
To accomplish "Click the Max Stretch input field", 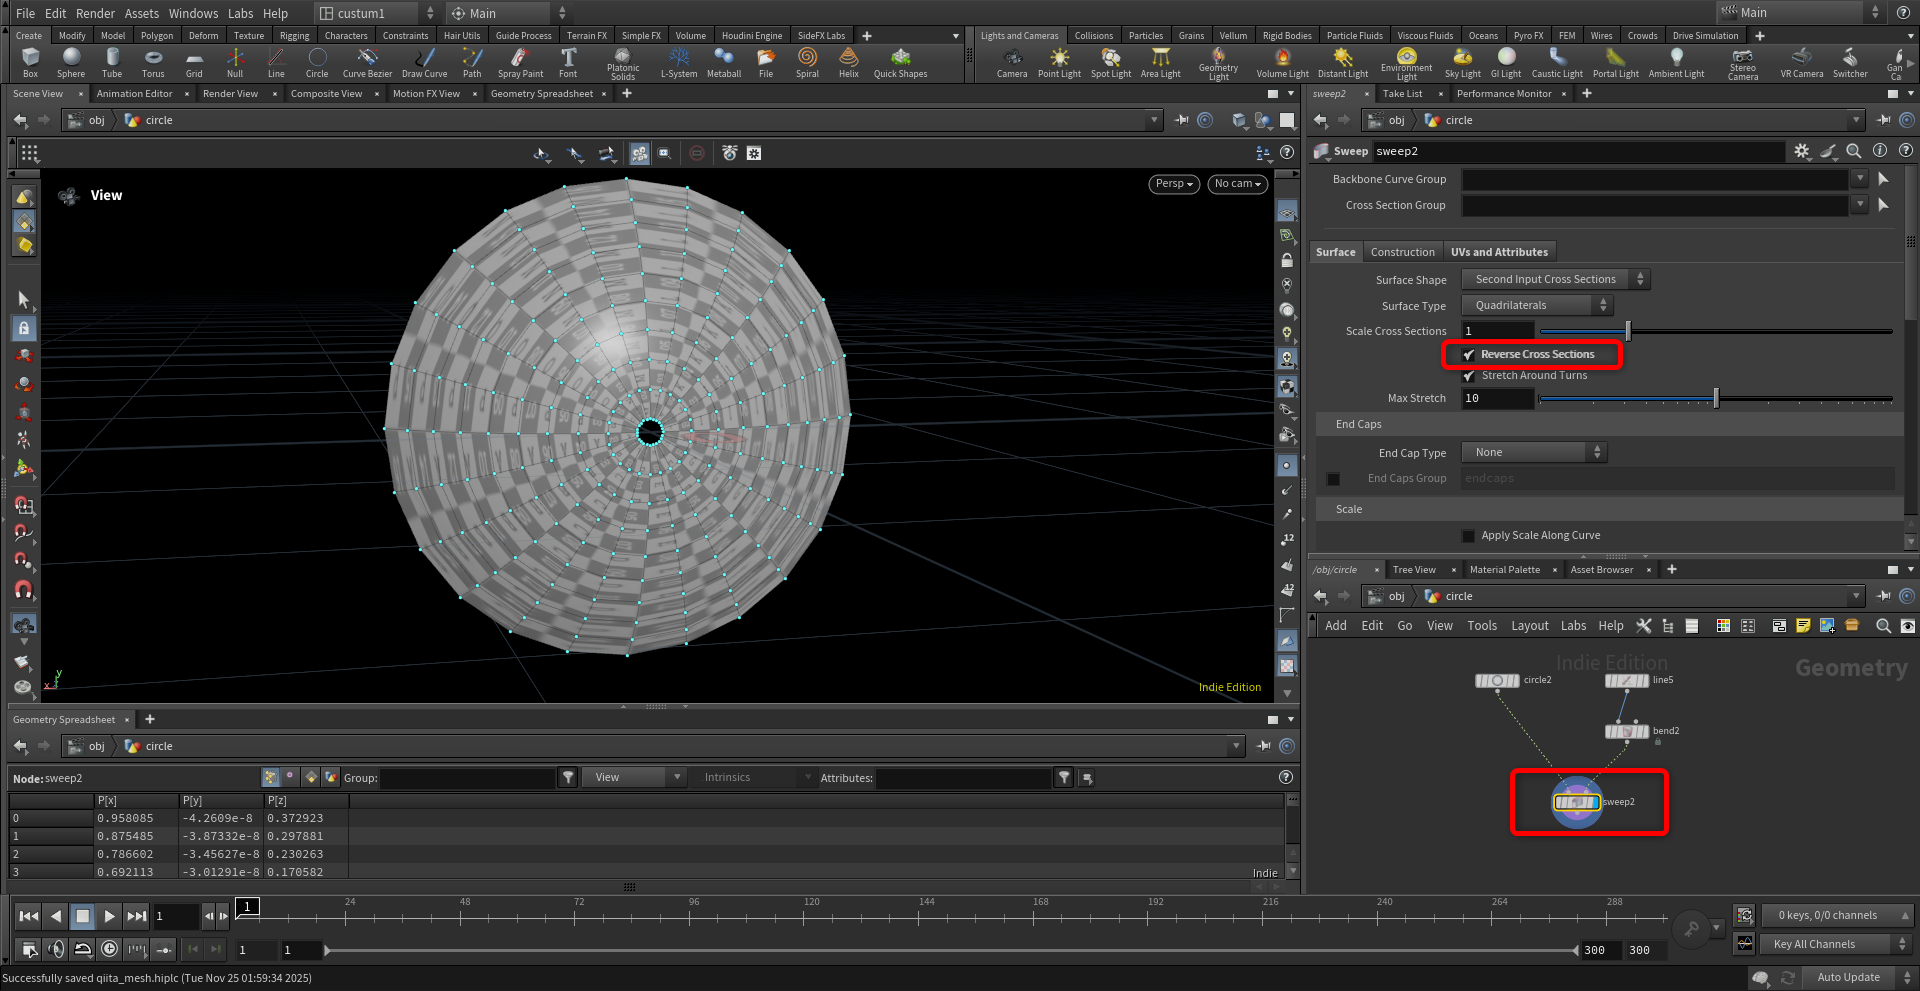I will pyautogui.click(x=1497, y=399).
